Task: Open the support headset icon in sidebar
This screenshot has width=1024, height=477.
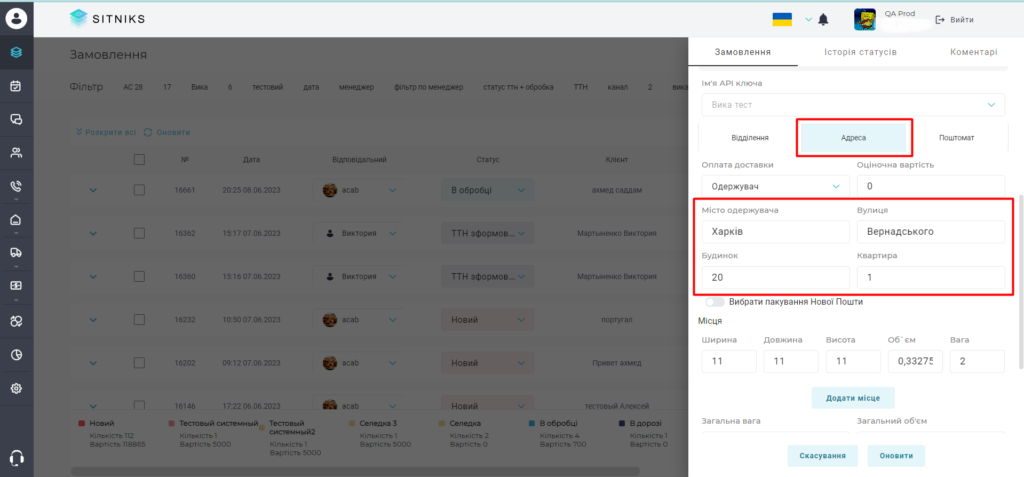Action: pos(16,458)
